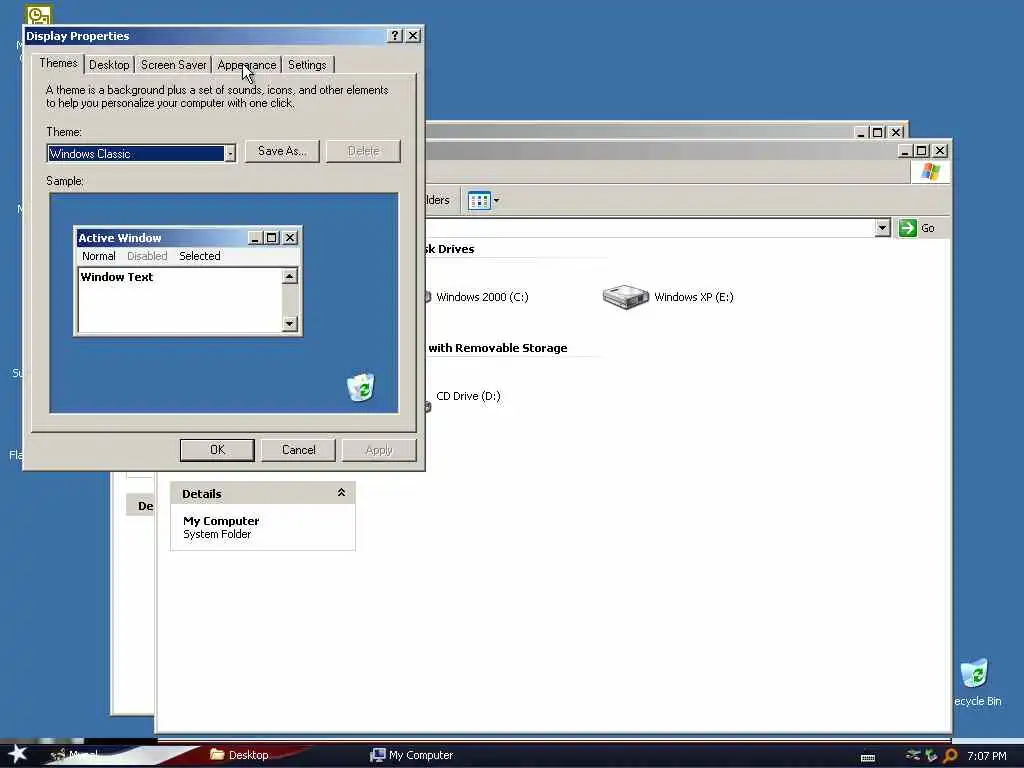Click the keyboard icon in the tray

[x=868, y=758]
